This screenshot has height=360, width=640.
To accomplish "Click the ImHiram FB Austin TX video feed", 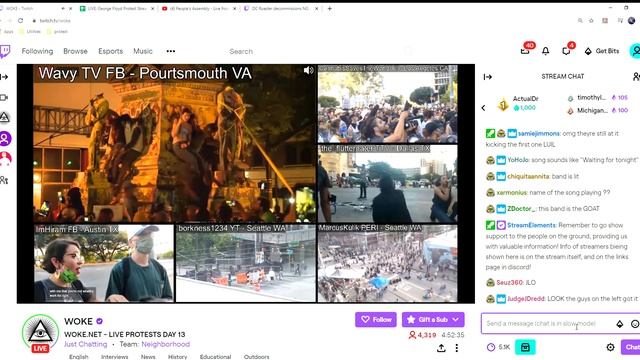I will [104, 263].
